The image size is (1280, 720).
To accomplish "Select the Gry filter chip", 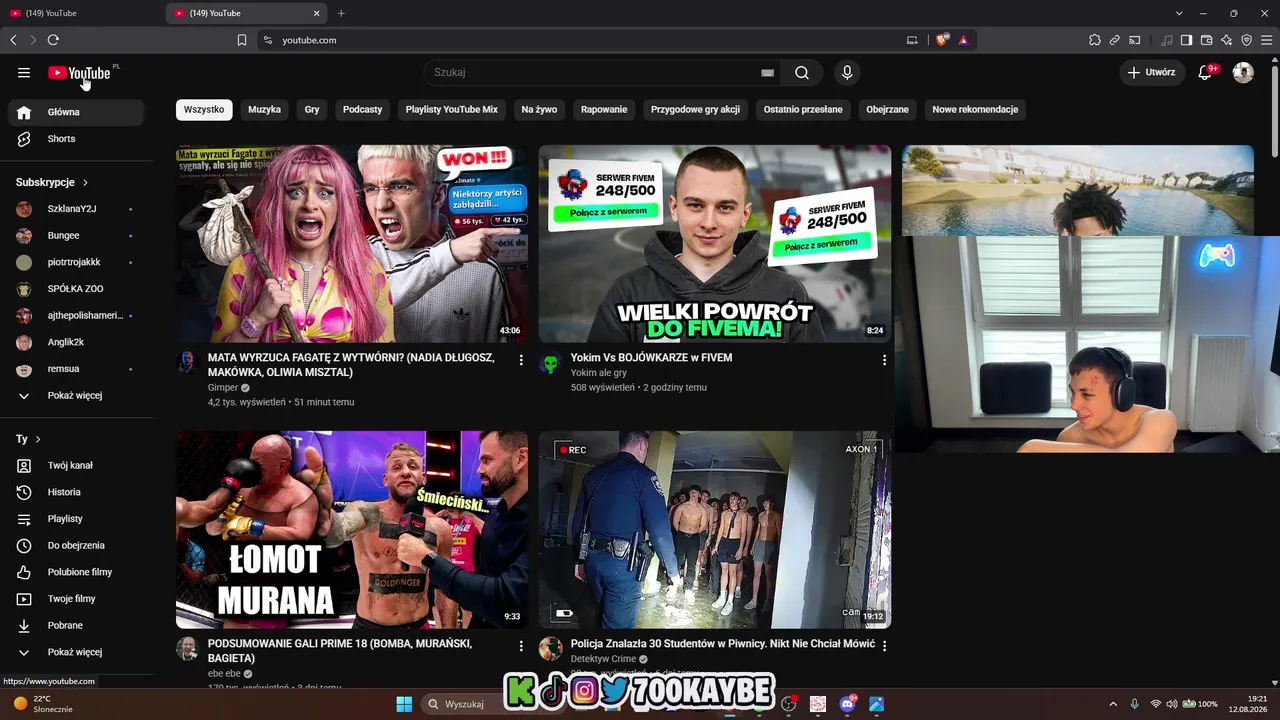I will pos(312,109).
